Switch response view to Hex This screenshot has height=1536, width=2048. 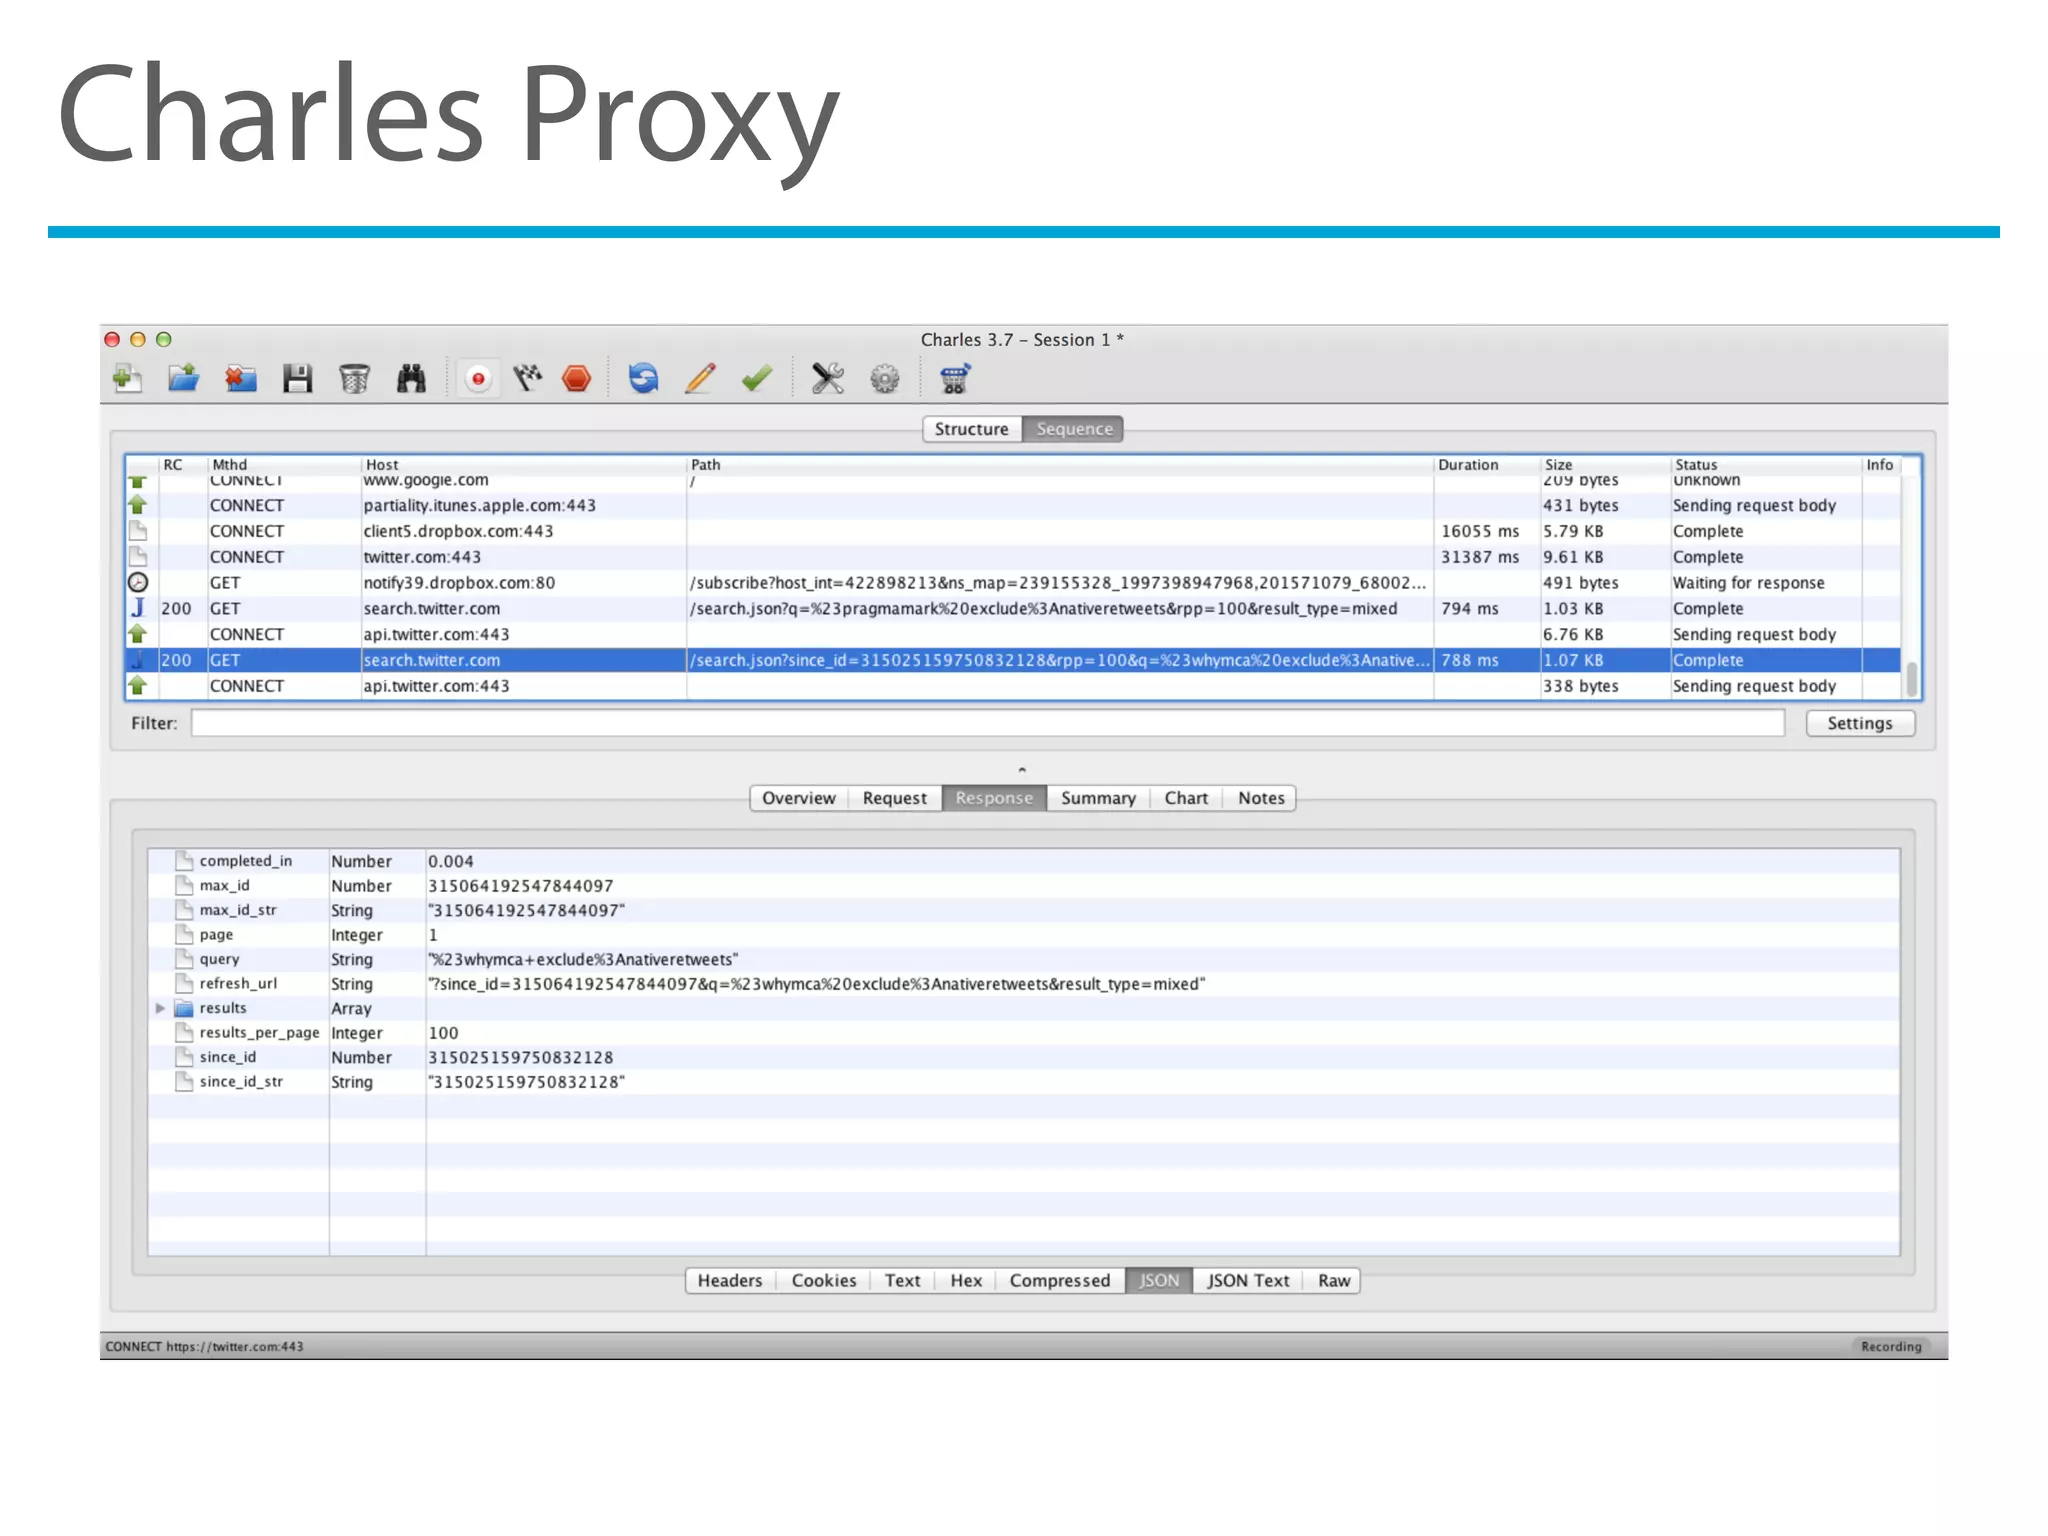click(966, 1281)
